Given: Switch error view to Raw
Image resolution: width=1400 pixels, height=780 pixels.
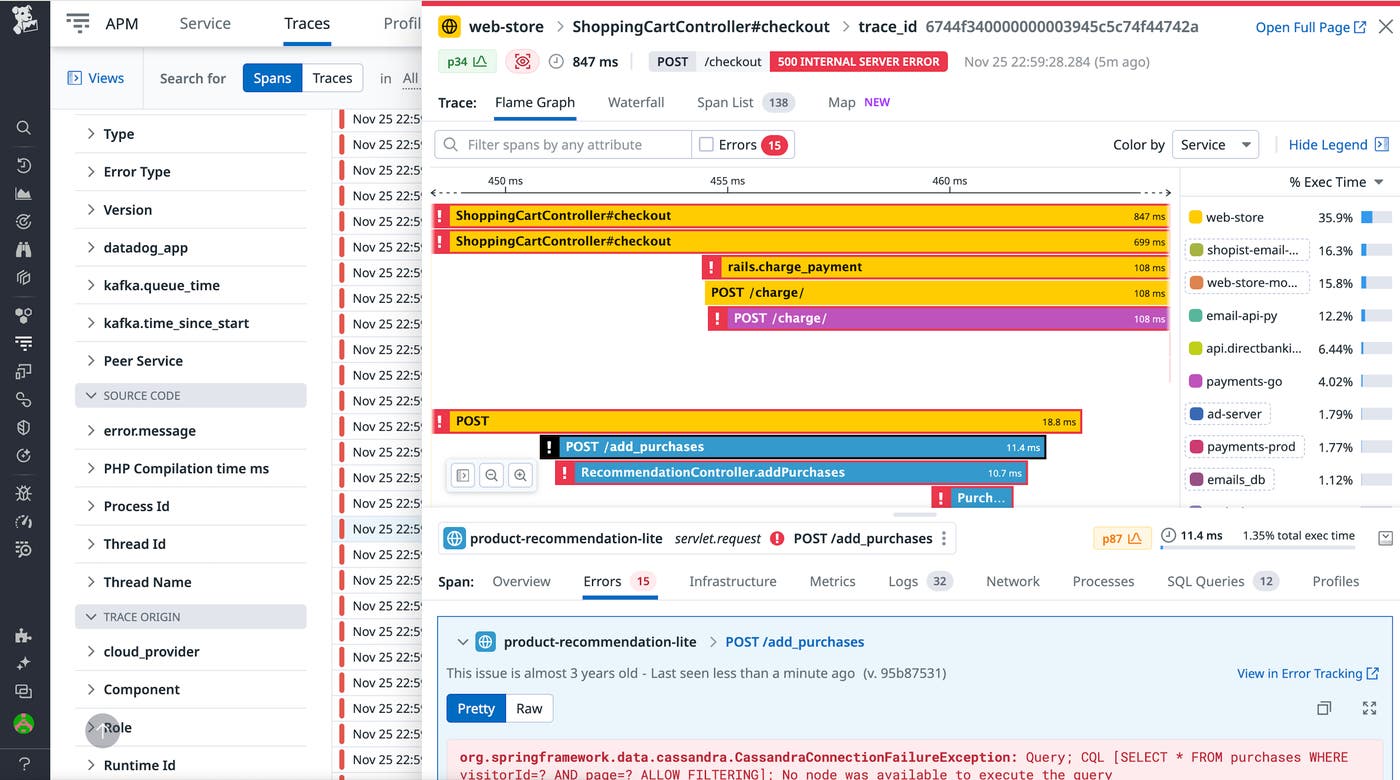Looking at the screenshot, I should click(529, 708).
